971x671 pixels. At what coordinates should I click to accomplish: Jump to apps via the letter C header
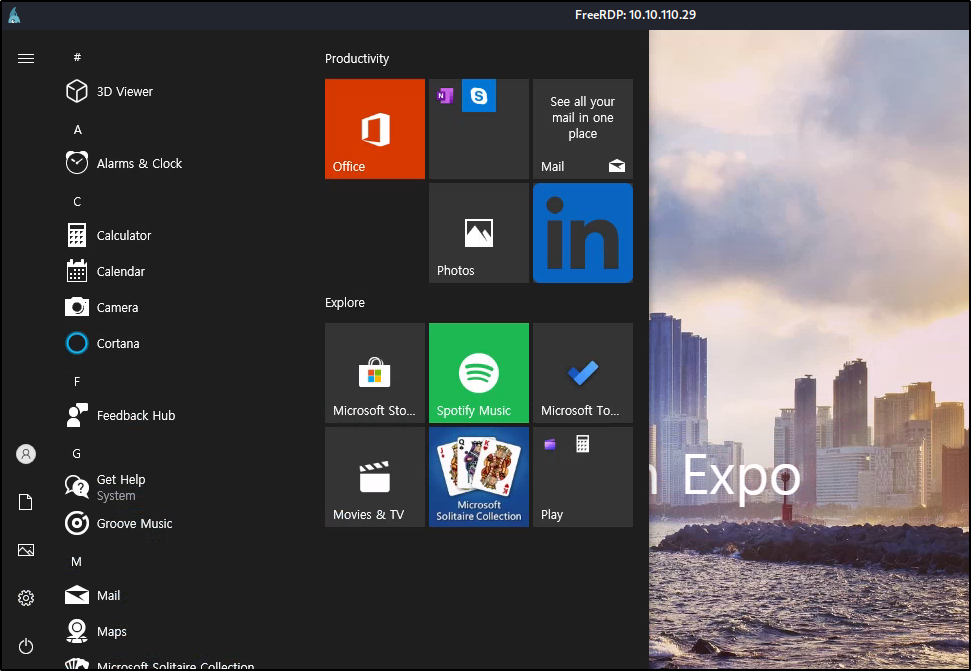(77, 202)
